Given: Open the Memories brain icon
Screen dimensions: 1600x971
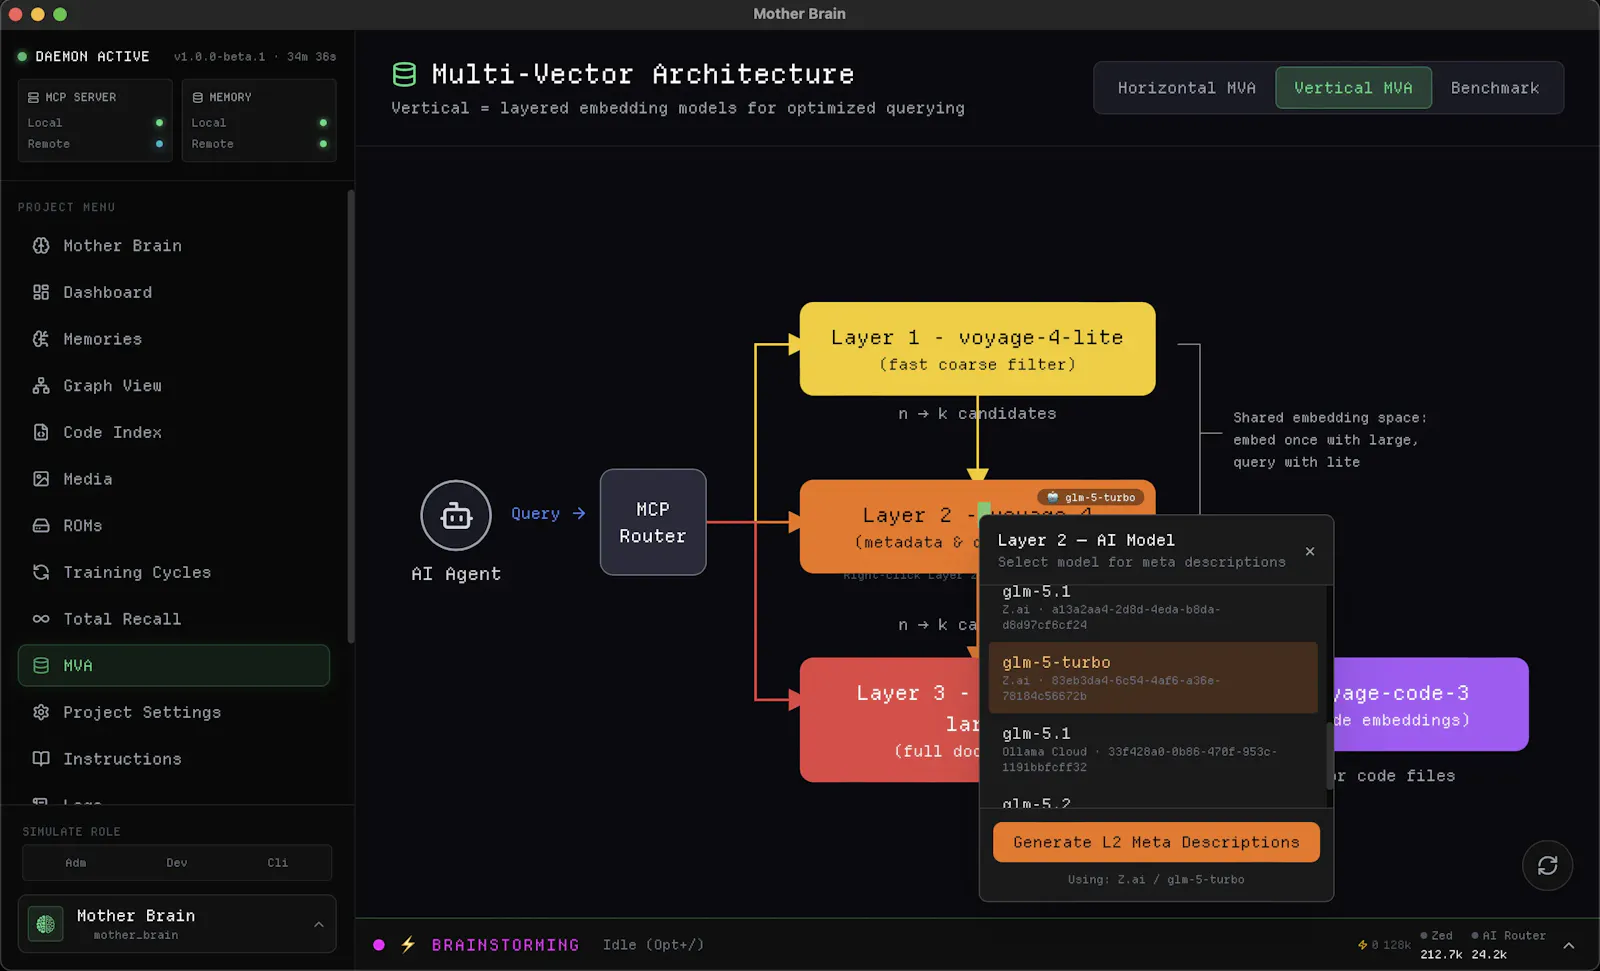Looking at the screenshot, I should tap(41, 339).
